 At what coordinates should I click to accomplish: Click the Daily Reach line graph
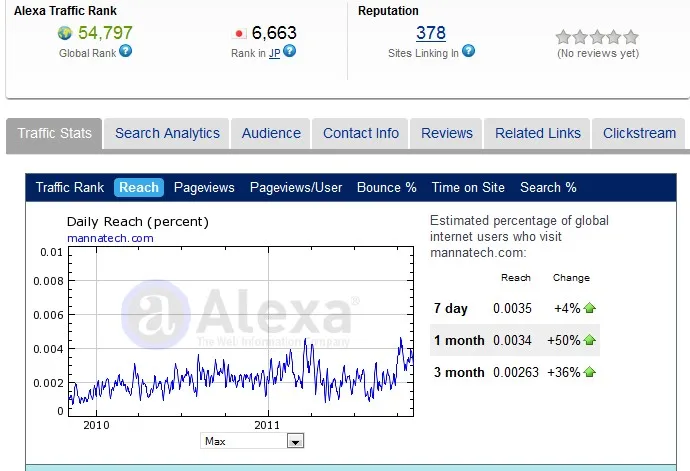[241, 331]
